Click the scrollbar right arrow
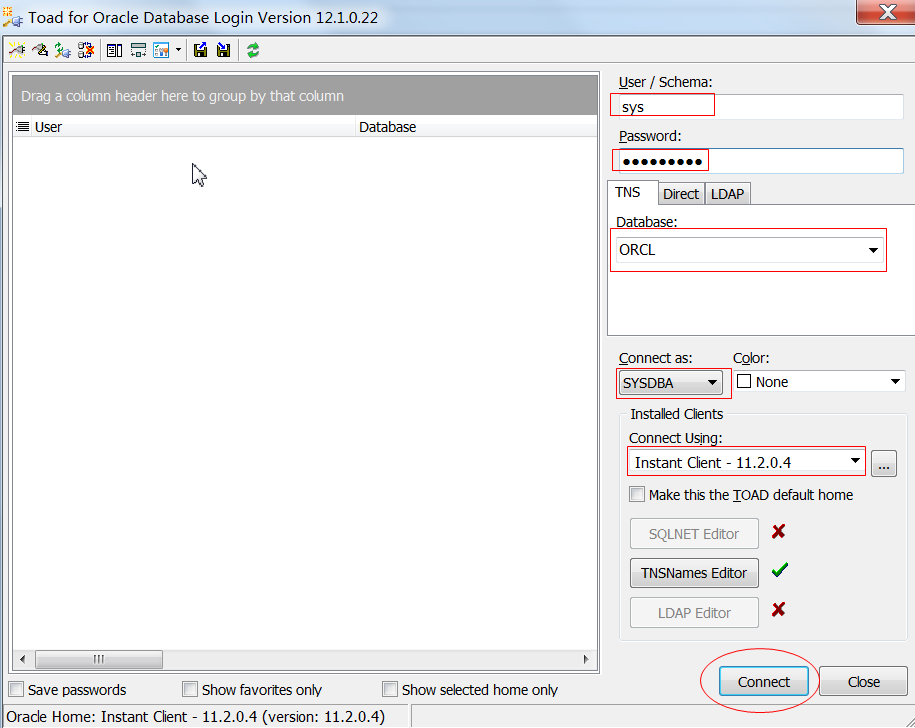Screen dimensions: 915x728 [586, 659]
